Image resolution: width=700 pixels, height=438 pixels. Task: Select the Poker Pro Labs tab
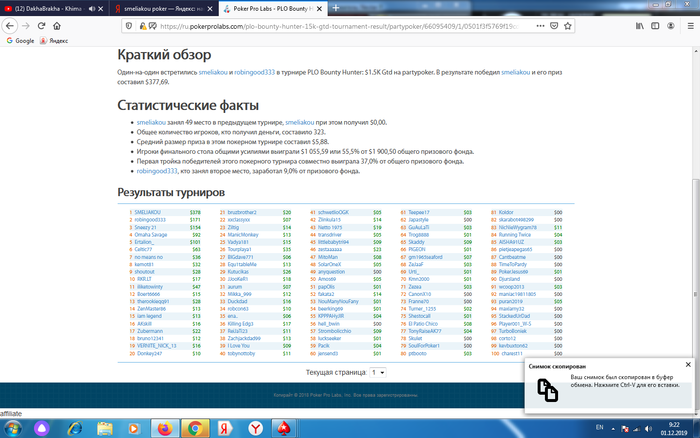273,8
